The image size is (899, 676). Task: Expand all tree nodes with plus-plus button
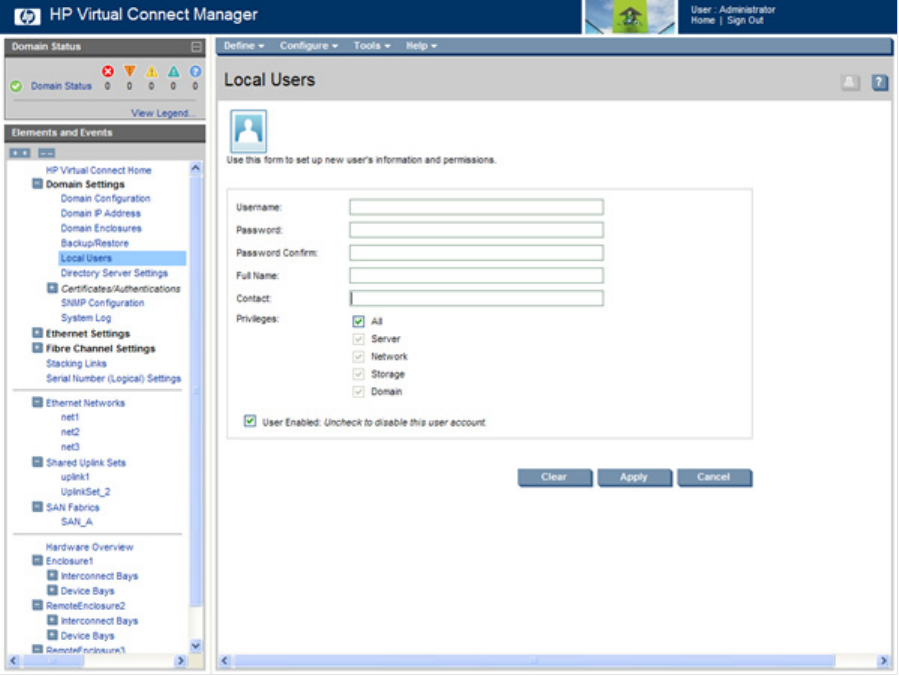tap(20, 153)
